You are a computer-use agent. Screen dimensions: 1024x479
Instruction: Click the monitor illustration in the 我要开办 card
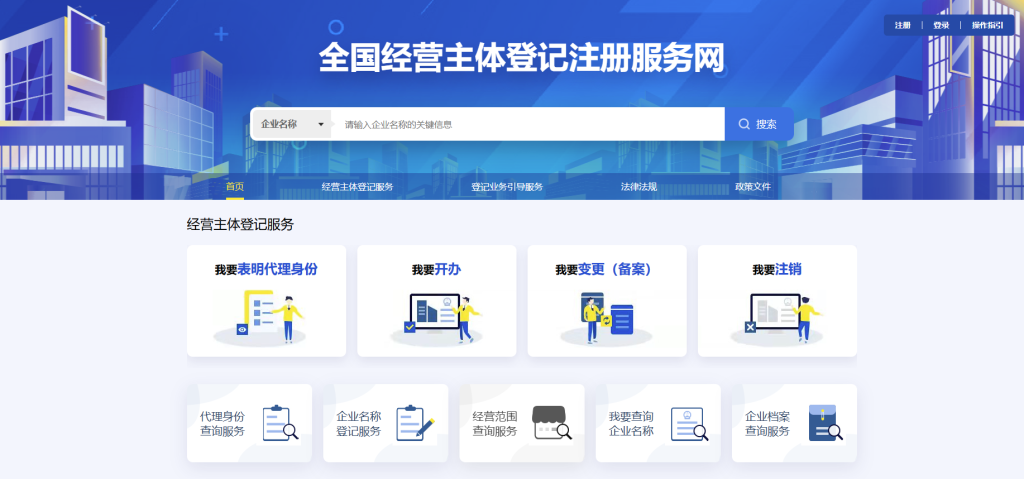coord(436,318)
